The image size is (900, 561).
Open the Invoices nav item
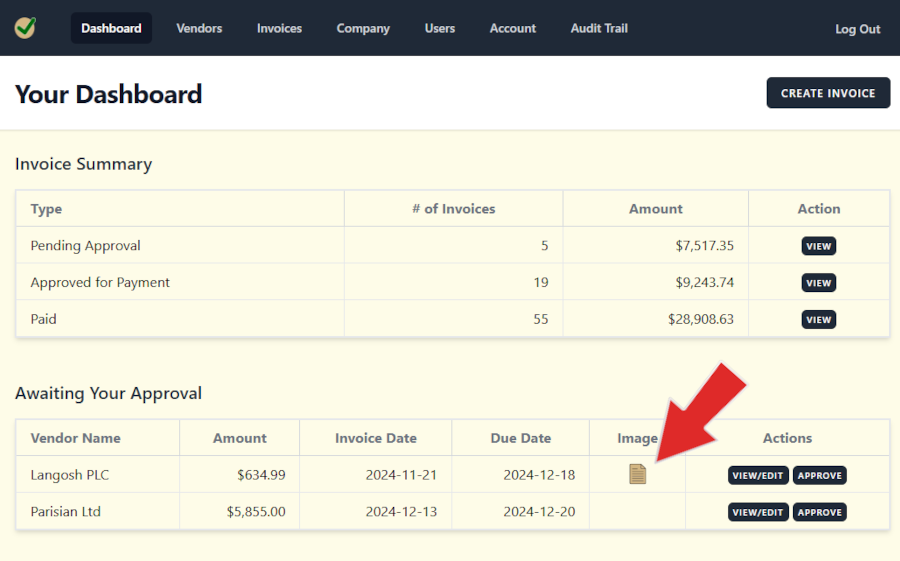(x=279, y=28)
